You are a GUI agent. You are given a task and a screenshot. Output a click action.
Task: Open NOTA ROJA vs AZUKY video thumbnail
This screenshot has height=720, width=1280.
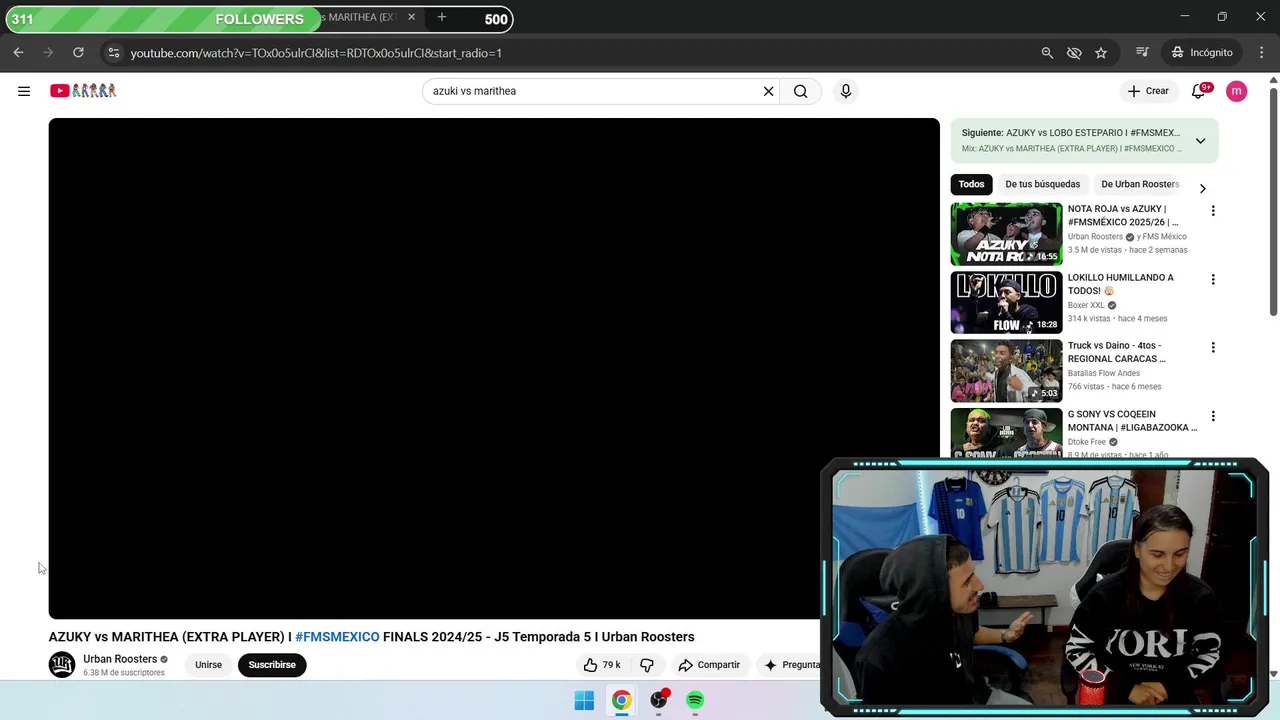1006,234
